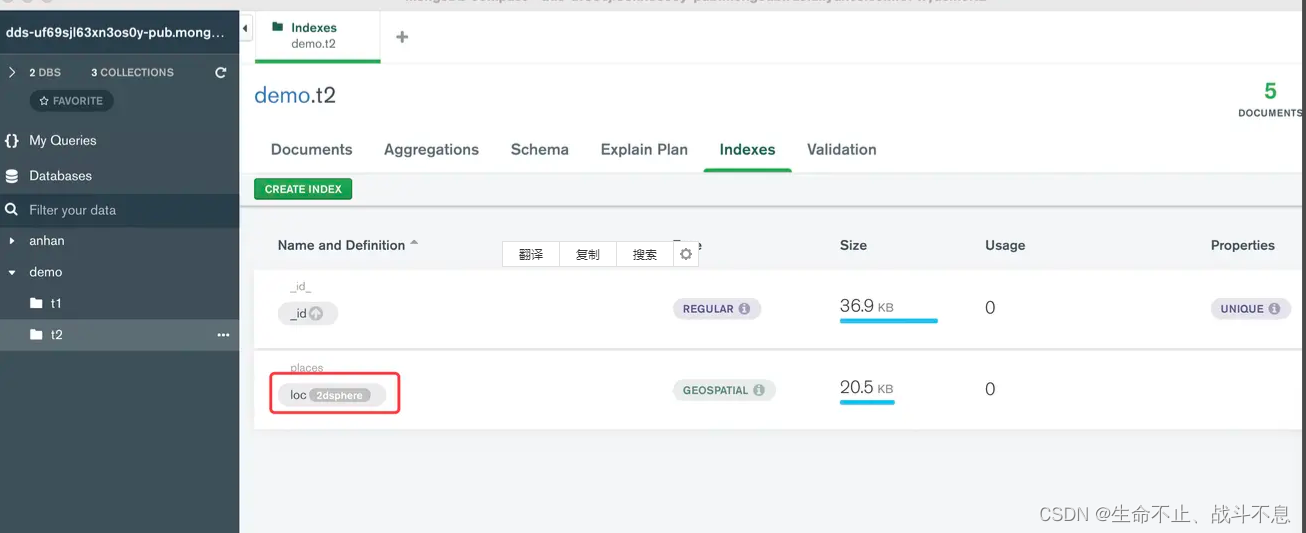Open the GEOSPATIAL info icon

click(x=759, y=390)
